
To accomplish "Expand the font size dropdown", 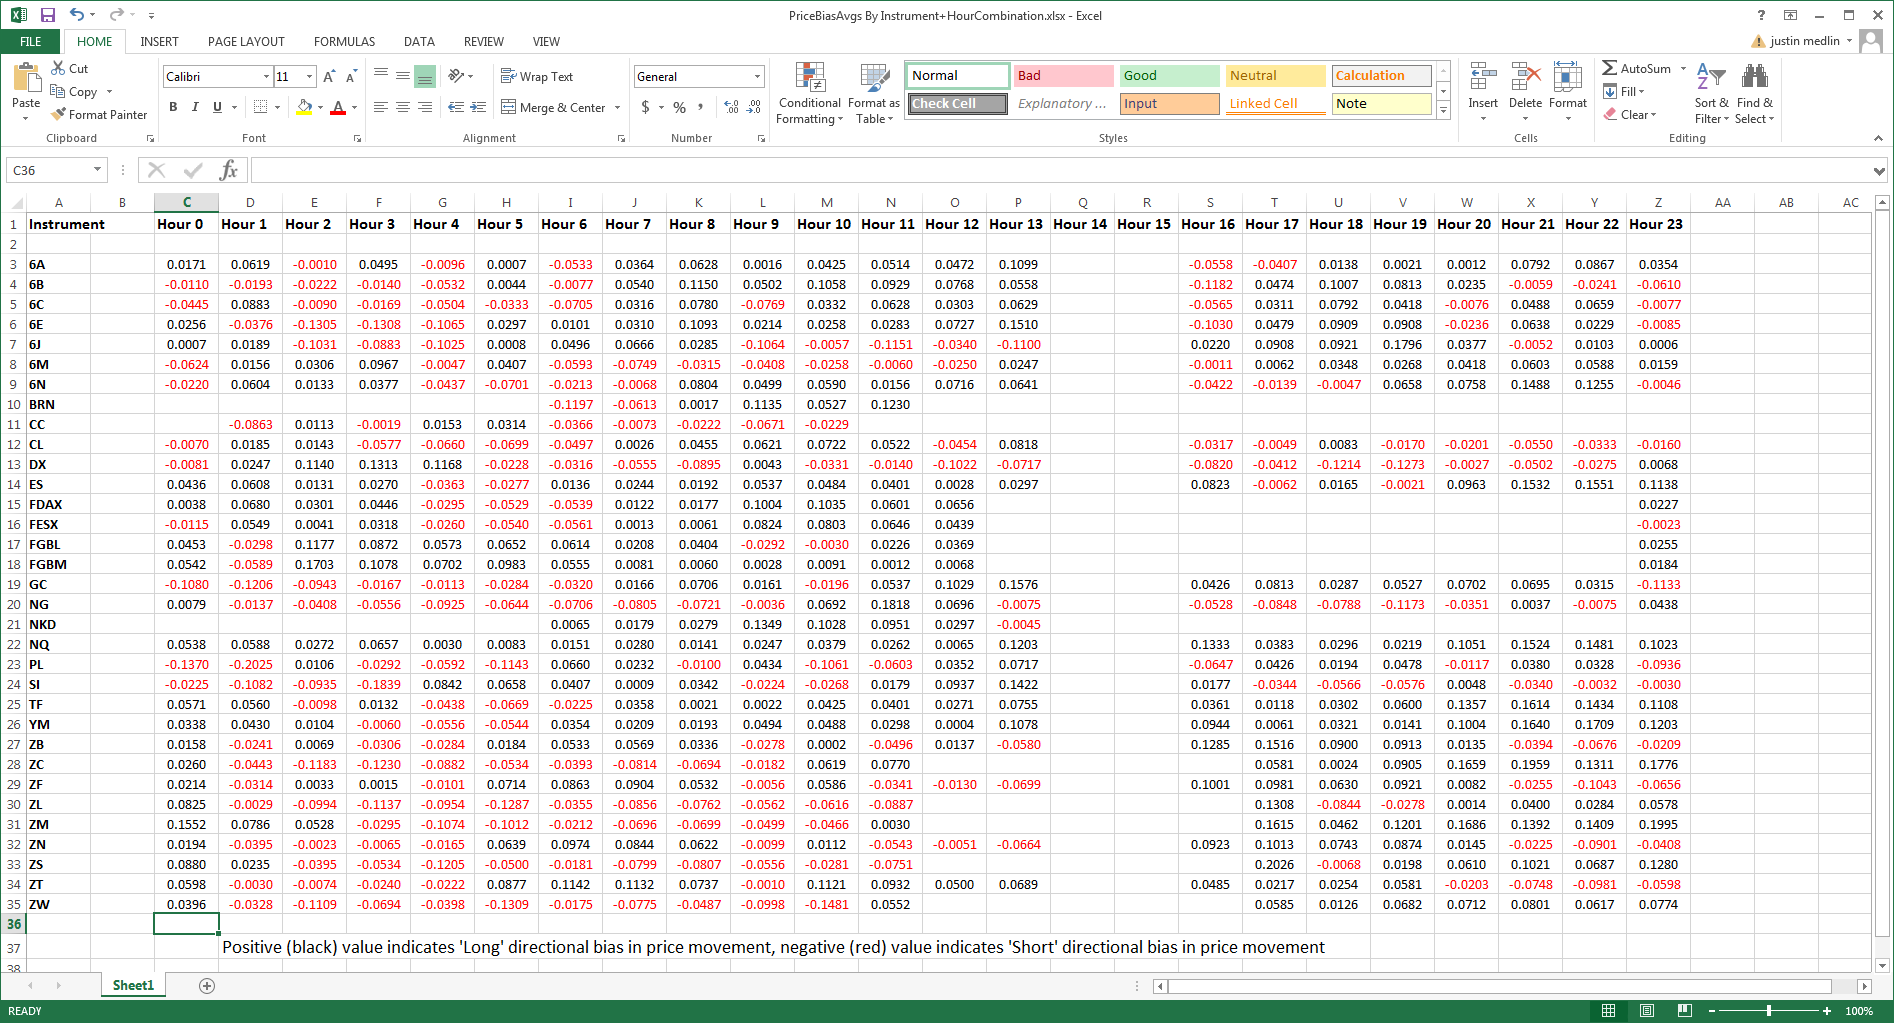I will [310, 77].
